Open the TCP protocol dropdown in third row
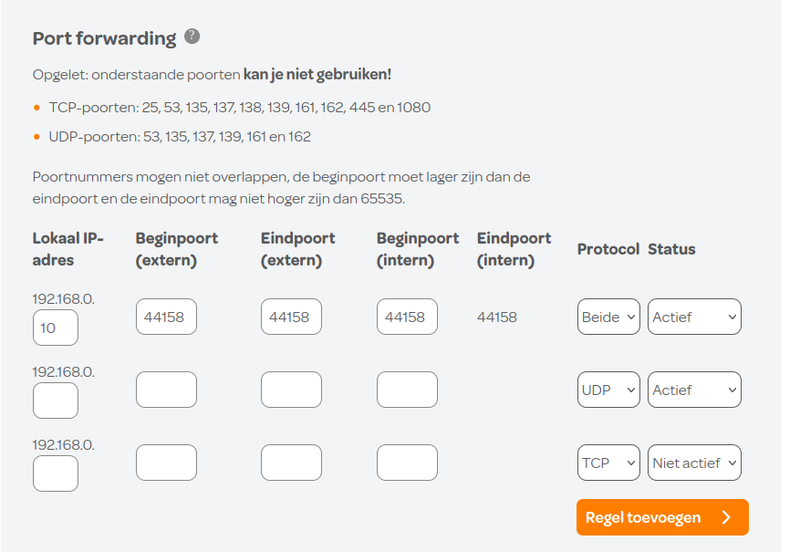 coord(608,463)
